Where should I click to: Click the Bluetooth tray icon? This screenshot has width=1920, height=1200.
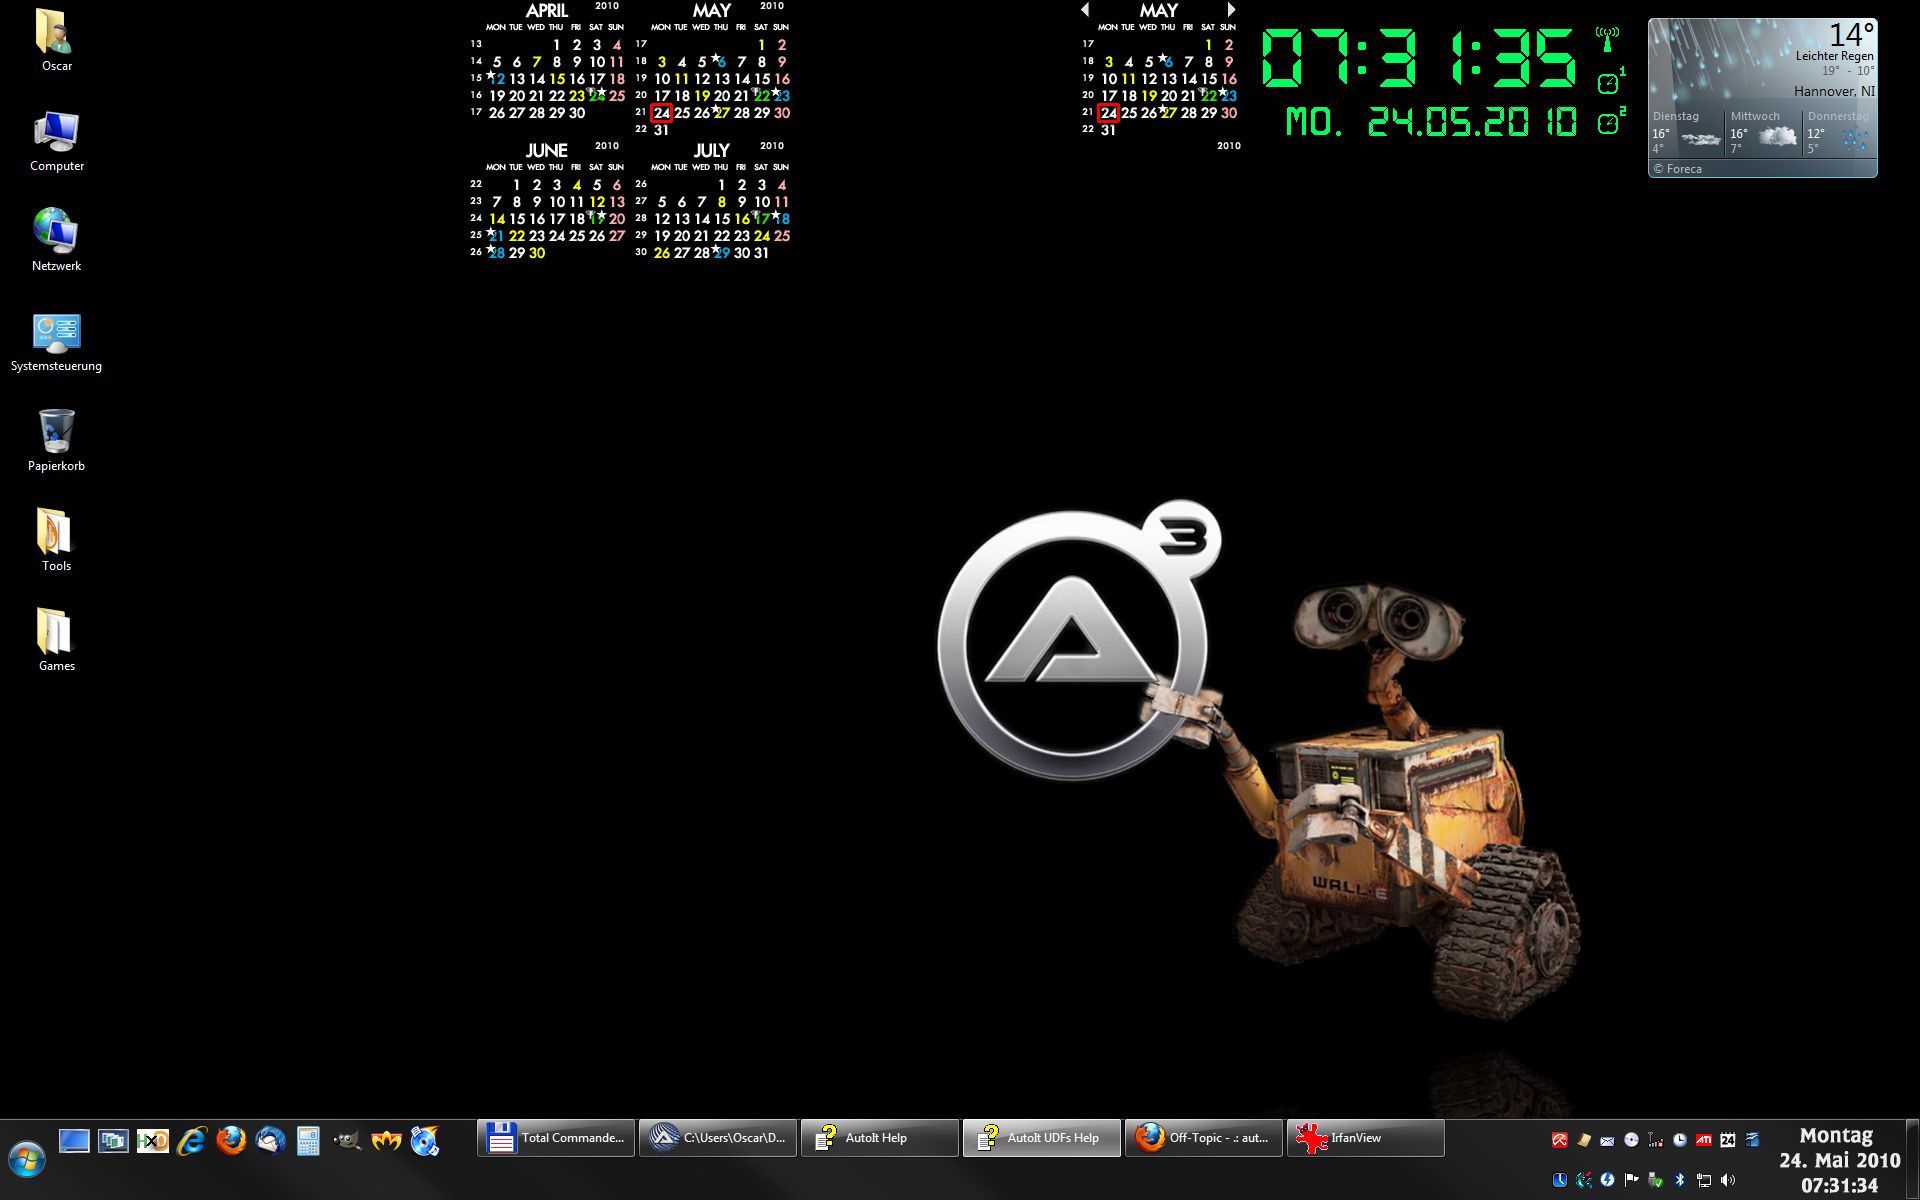(x=1679, y=1180)
